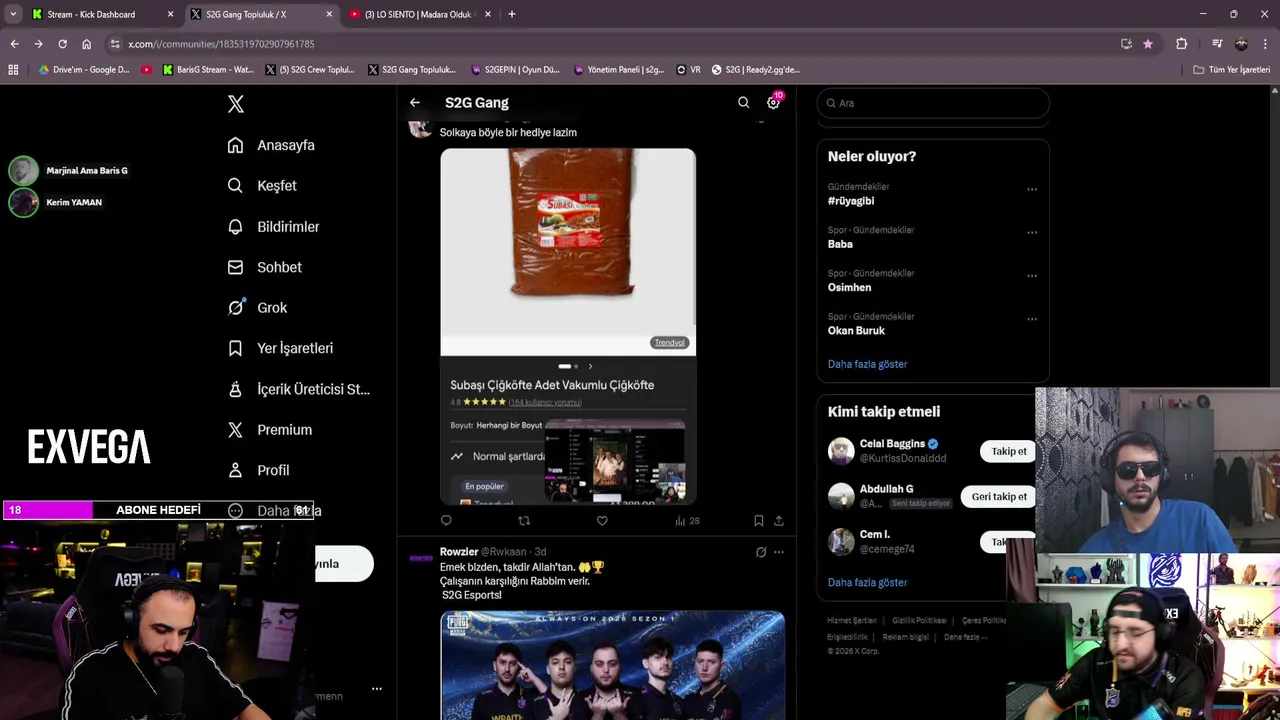Open more options for #rüyagibi trend
This screenshot has height=720, width=1280.
[1032, 189]
